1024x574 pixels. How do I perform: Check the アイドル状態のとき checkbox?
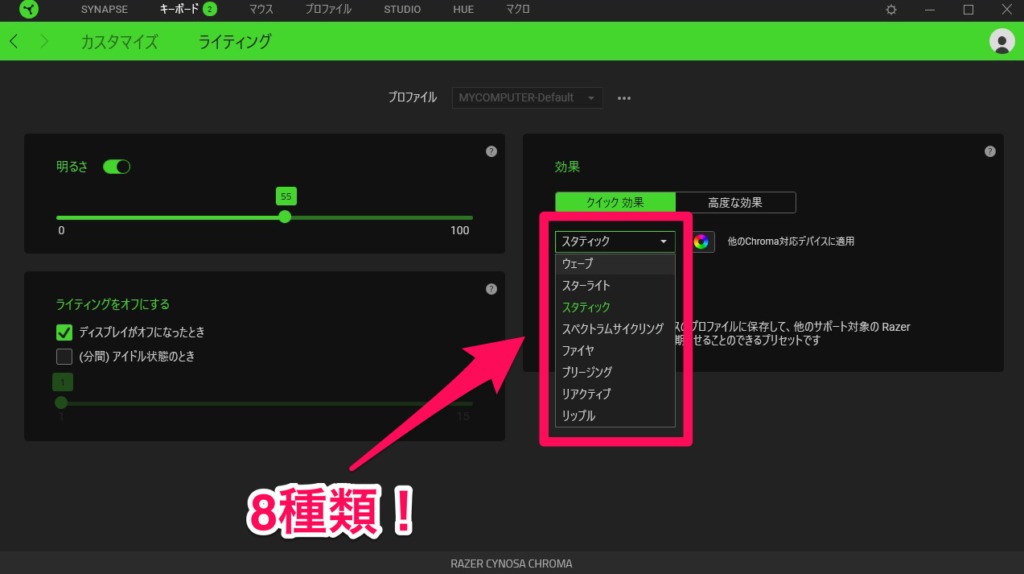pyautogui.click(x=64, y=357)
